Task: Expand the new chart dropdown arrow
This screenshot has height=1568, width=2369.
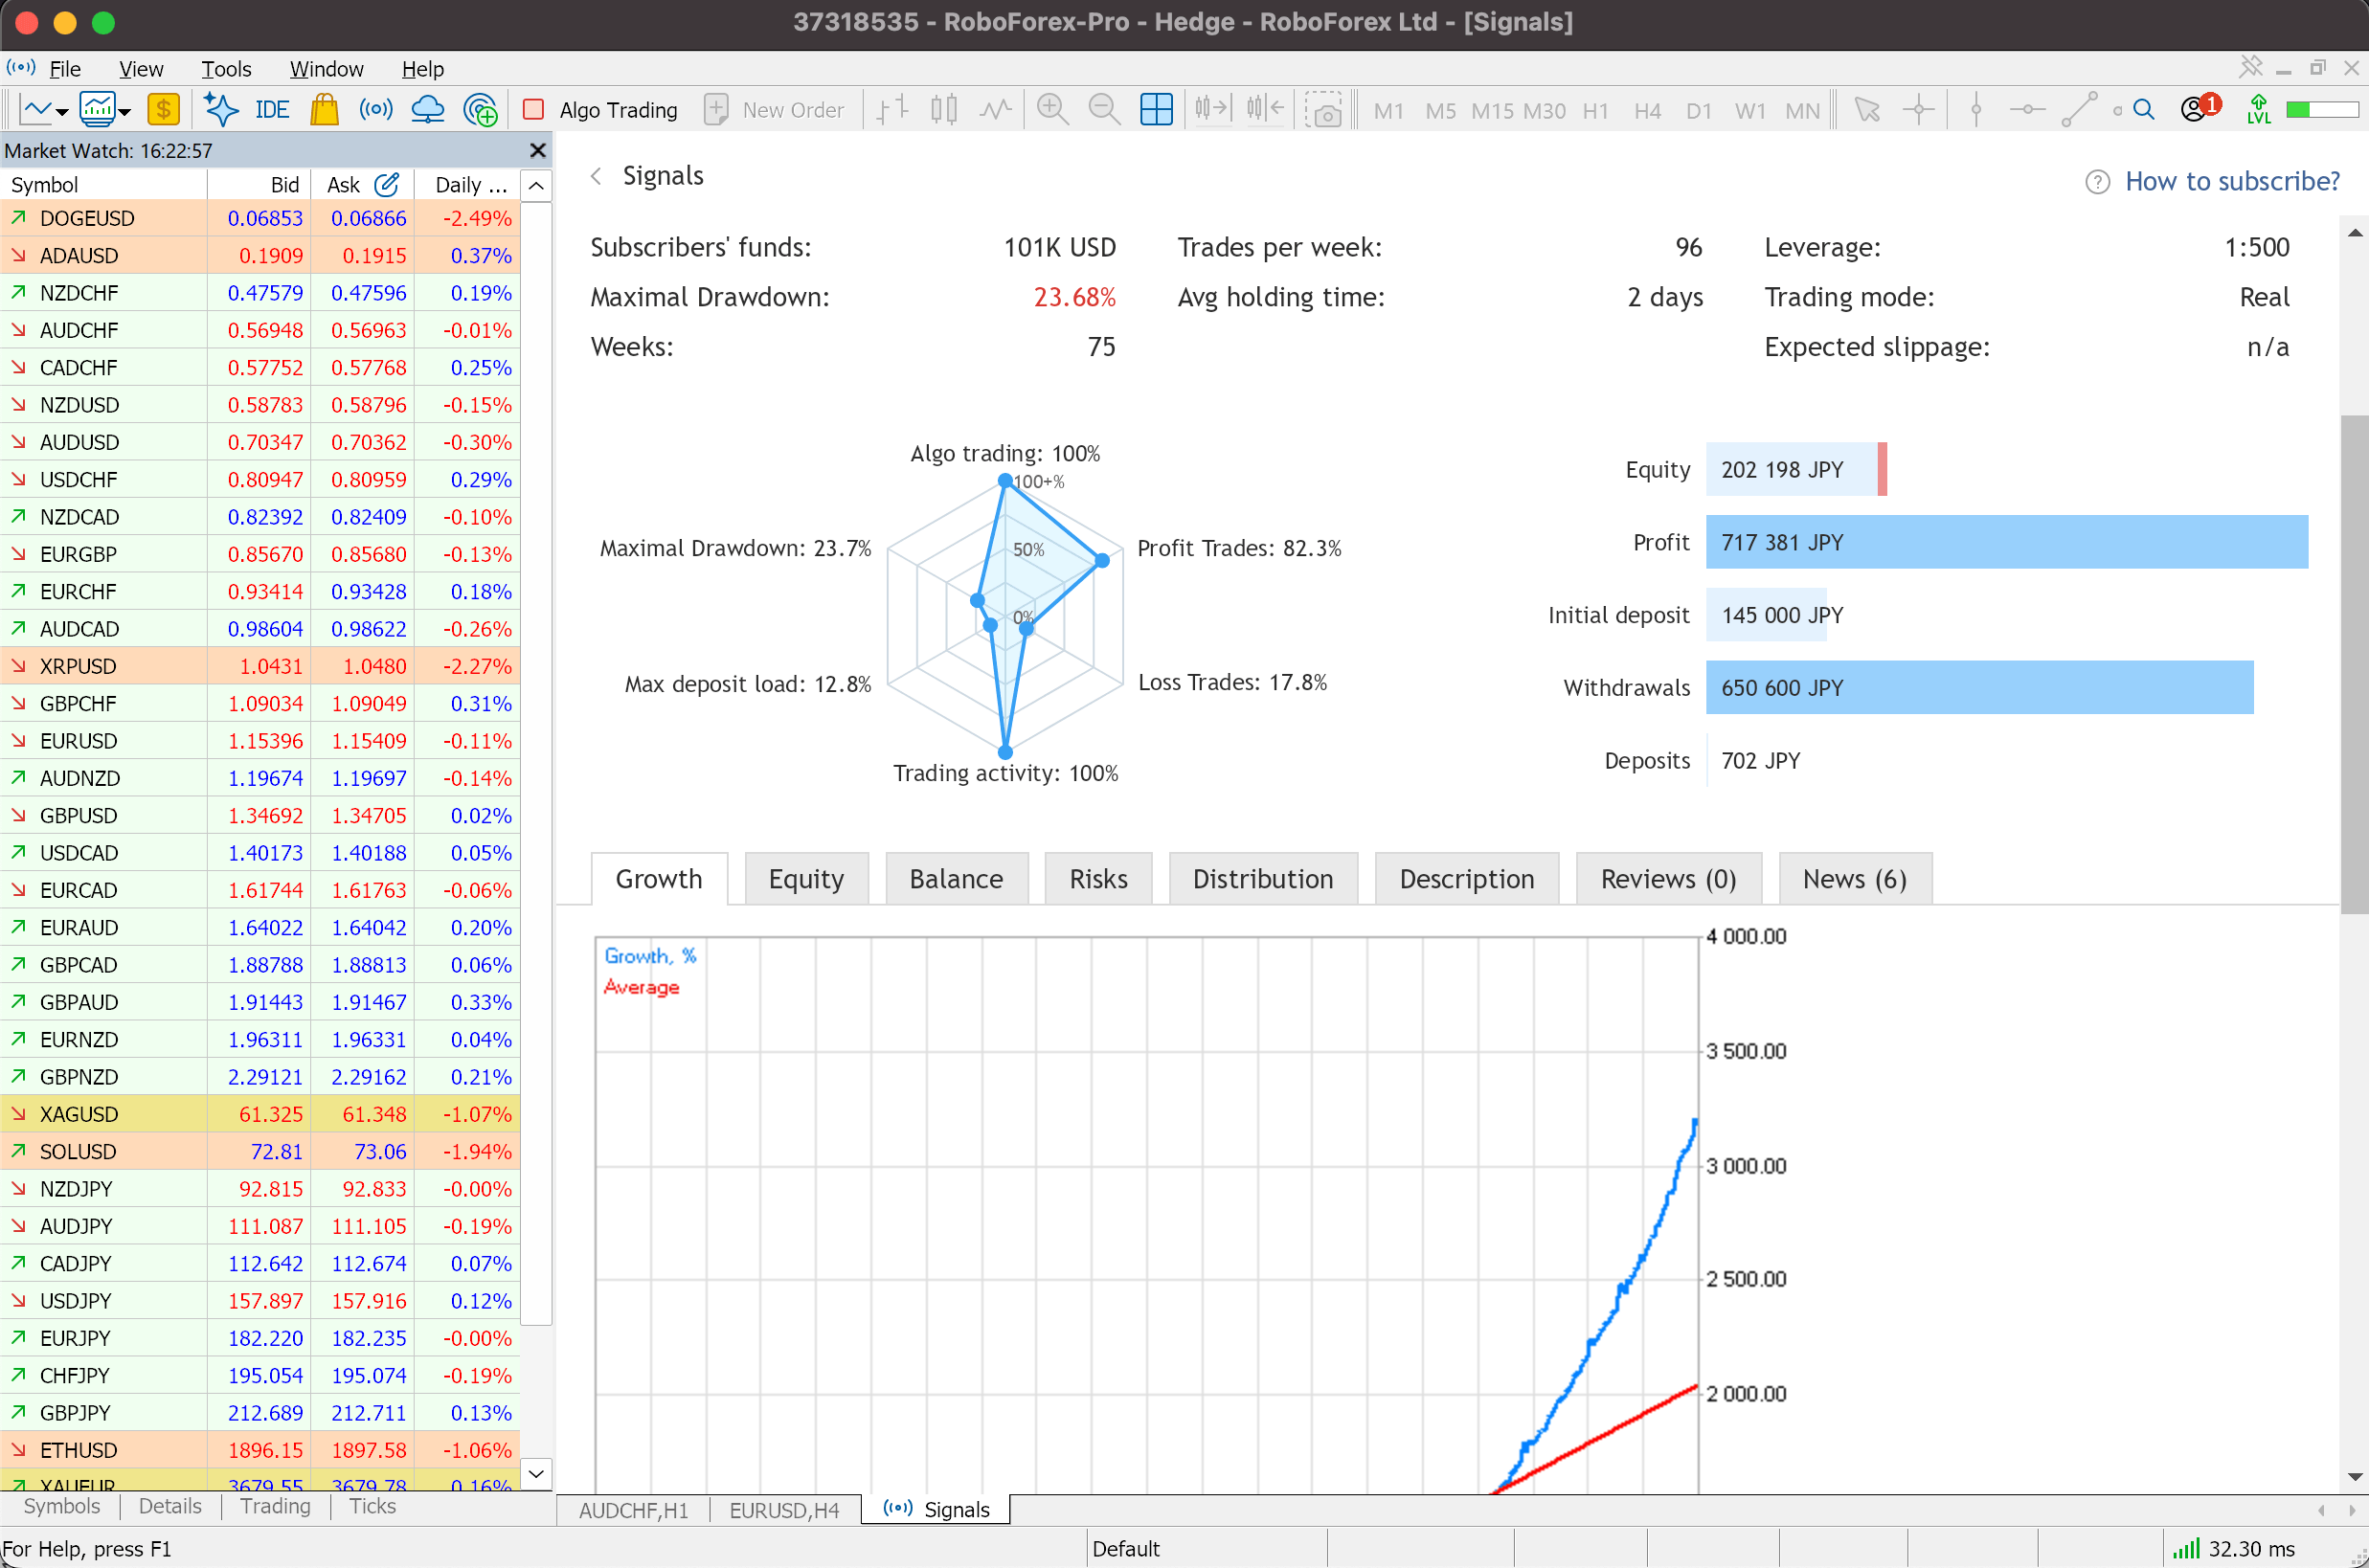Action: [x=62, y=112]
